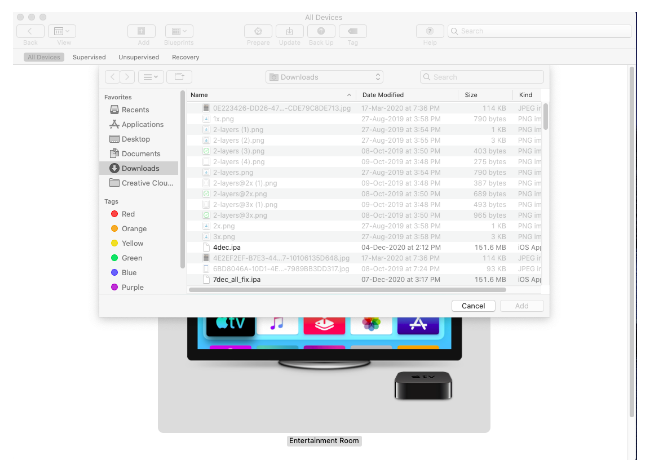Image resolution: width=653 pixels, height=465 pixels.
Task: Click the Prepare toolbar icon
Action: coord(258,31)
